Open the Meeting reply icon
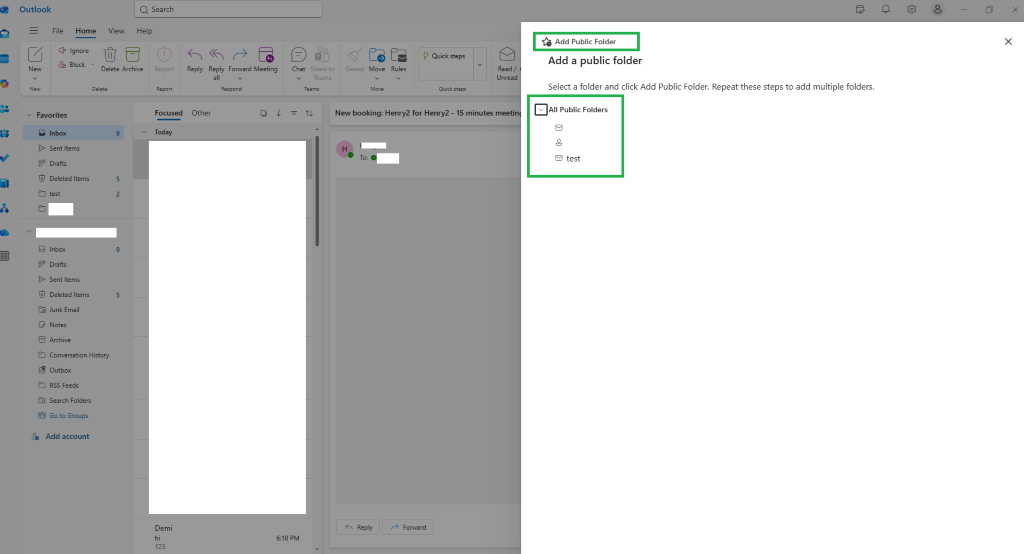Image resolution: width=1024 pixels, height=554 pixels. tap(266, 54)
